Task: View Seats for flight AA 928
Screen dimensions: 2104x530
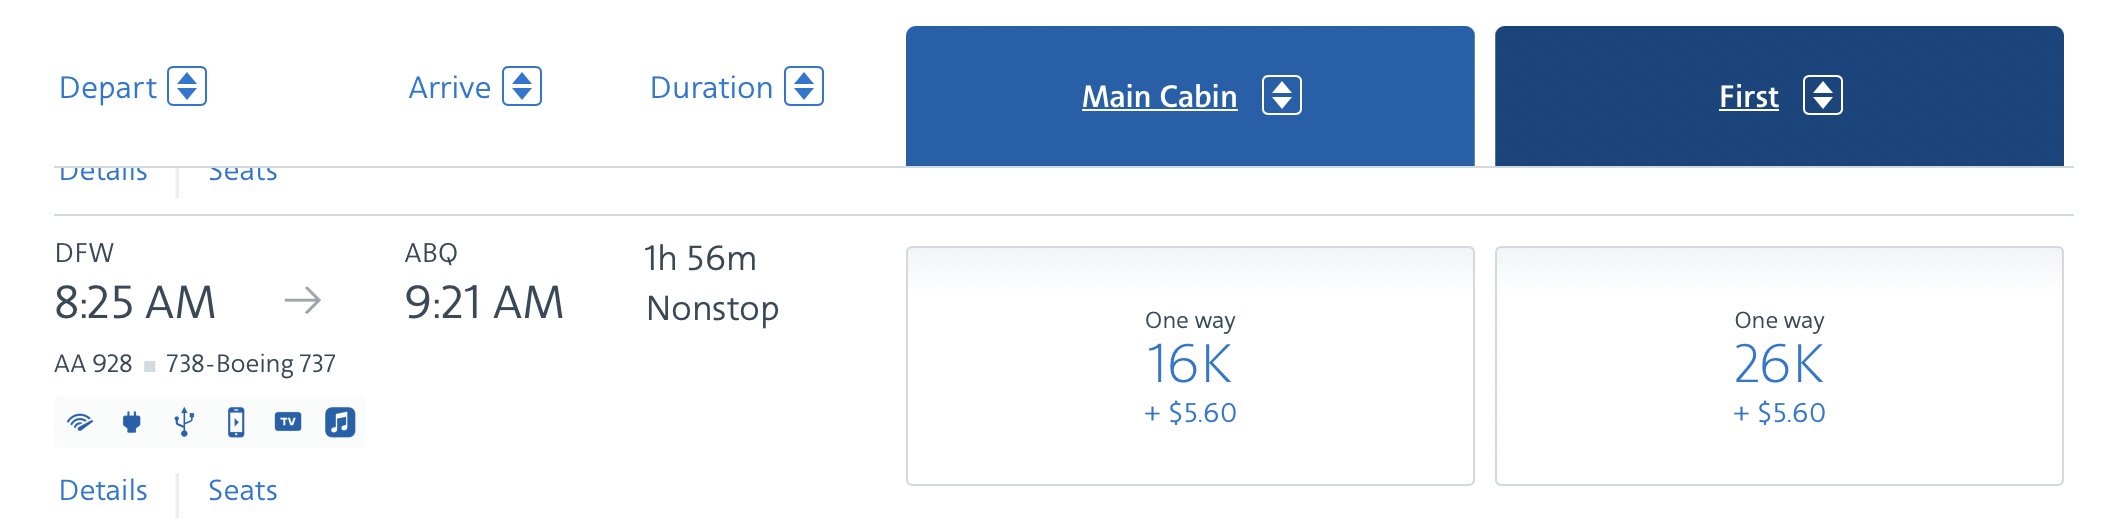Action: tap(243, 490)
